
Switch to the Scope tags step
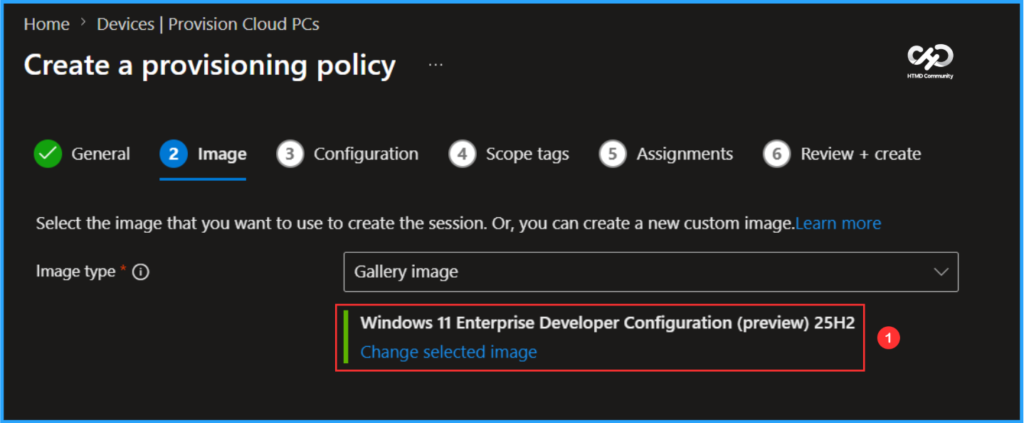pyautogui.click(x=509, y=154)
